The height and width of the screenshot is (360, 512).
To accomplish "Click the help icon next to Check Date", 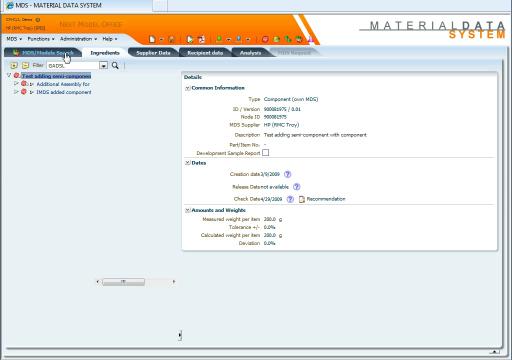I will pyautogui.click(x=290, y=199).
